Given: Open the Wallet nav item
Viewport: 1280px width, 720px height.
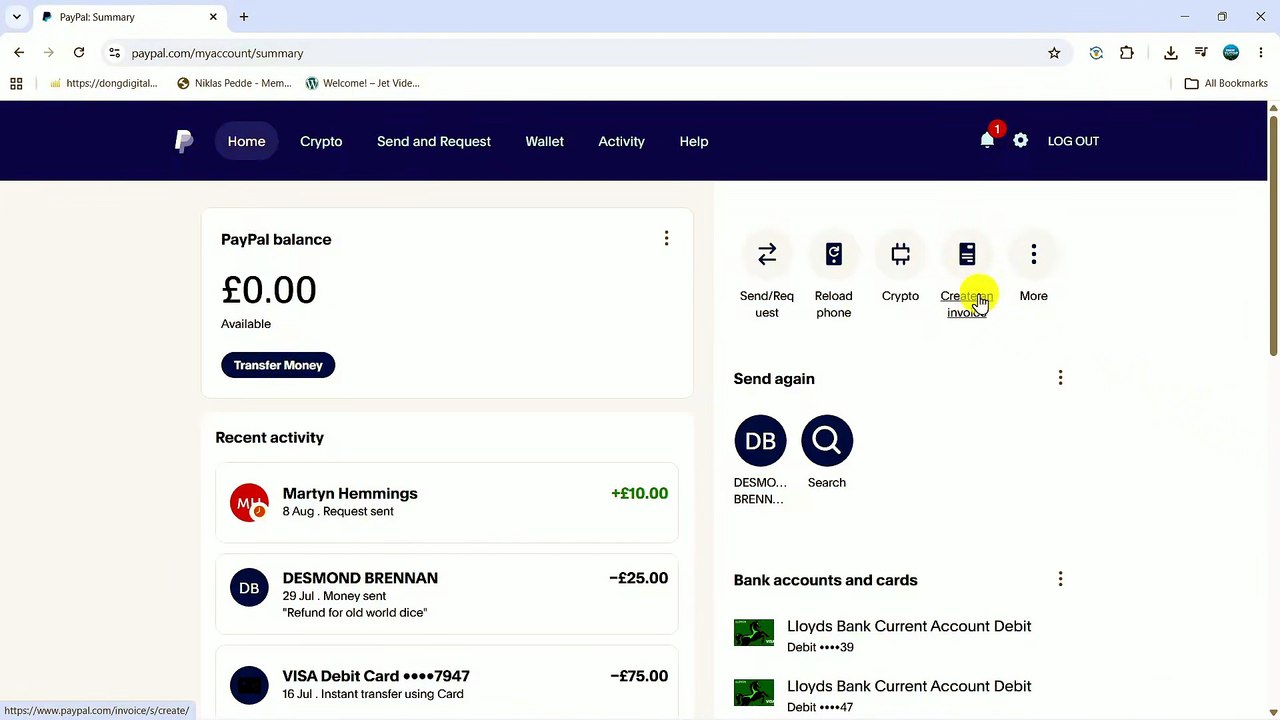Looking at the screenshot, I should [x=545, y=141].
